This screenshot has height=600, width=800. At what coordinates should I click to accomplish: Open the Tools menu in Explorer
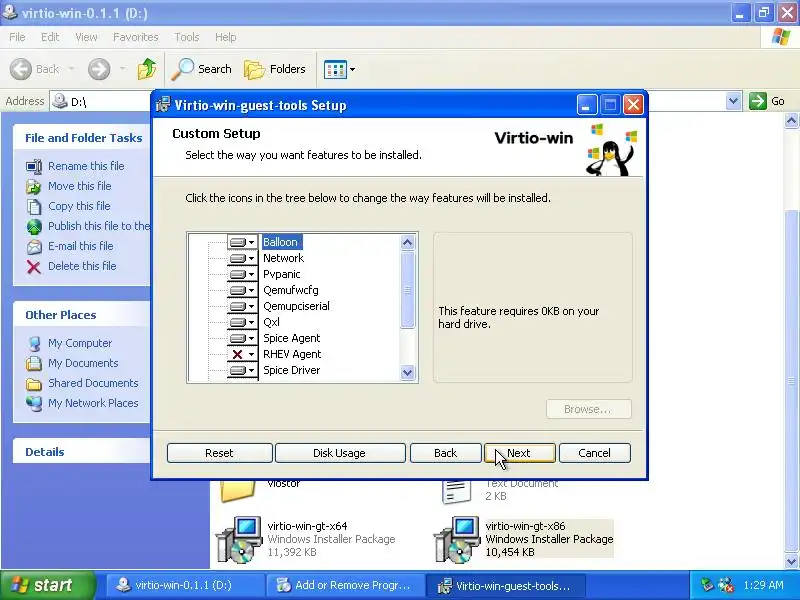[187, 37]
